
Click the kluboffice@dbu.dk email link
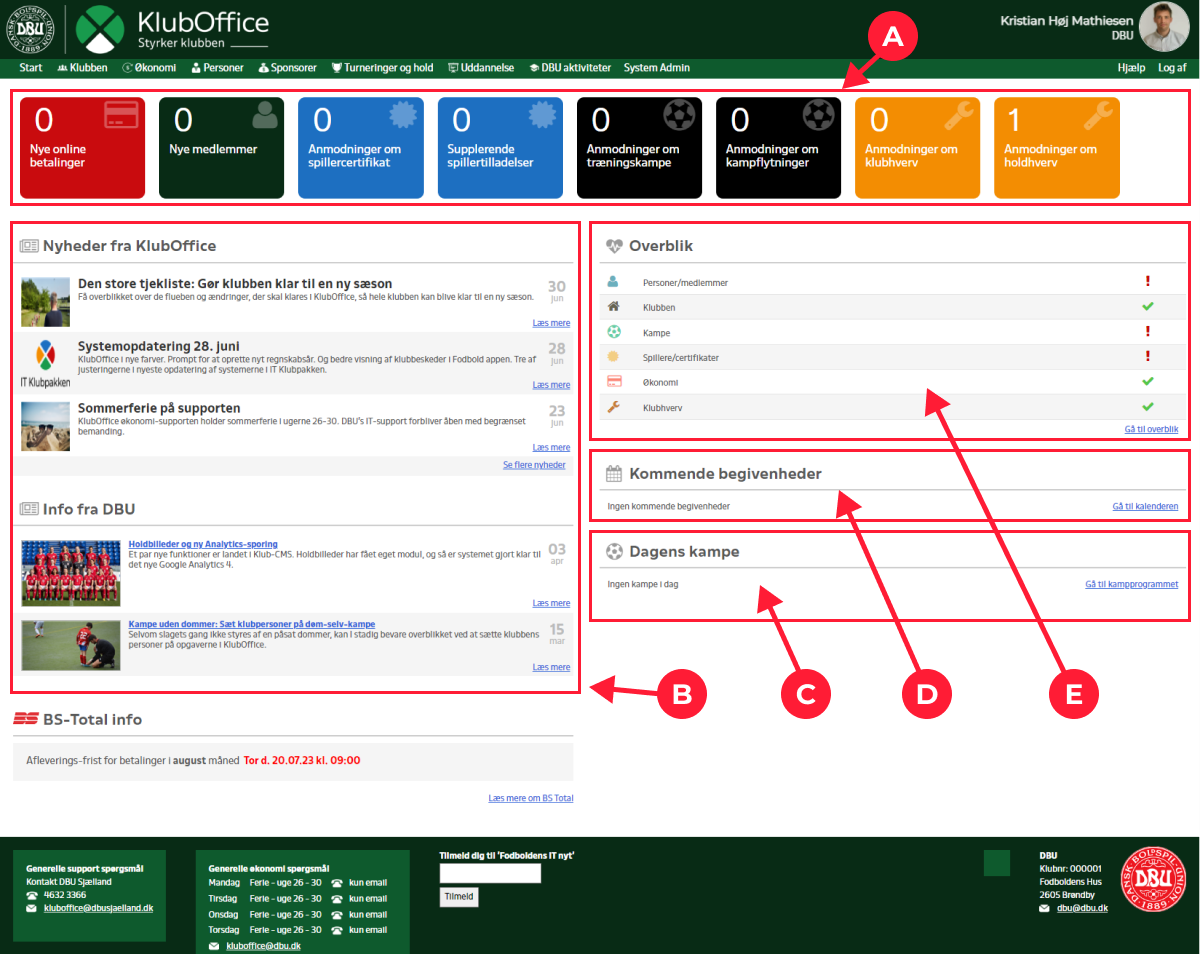(x=264, y=945)
